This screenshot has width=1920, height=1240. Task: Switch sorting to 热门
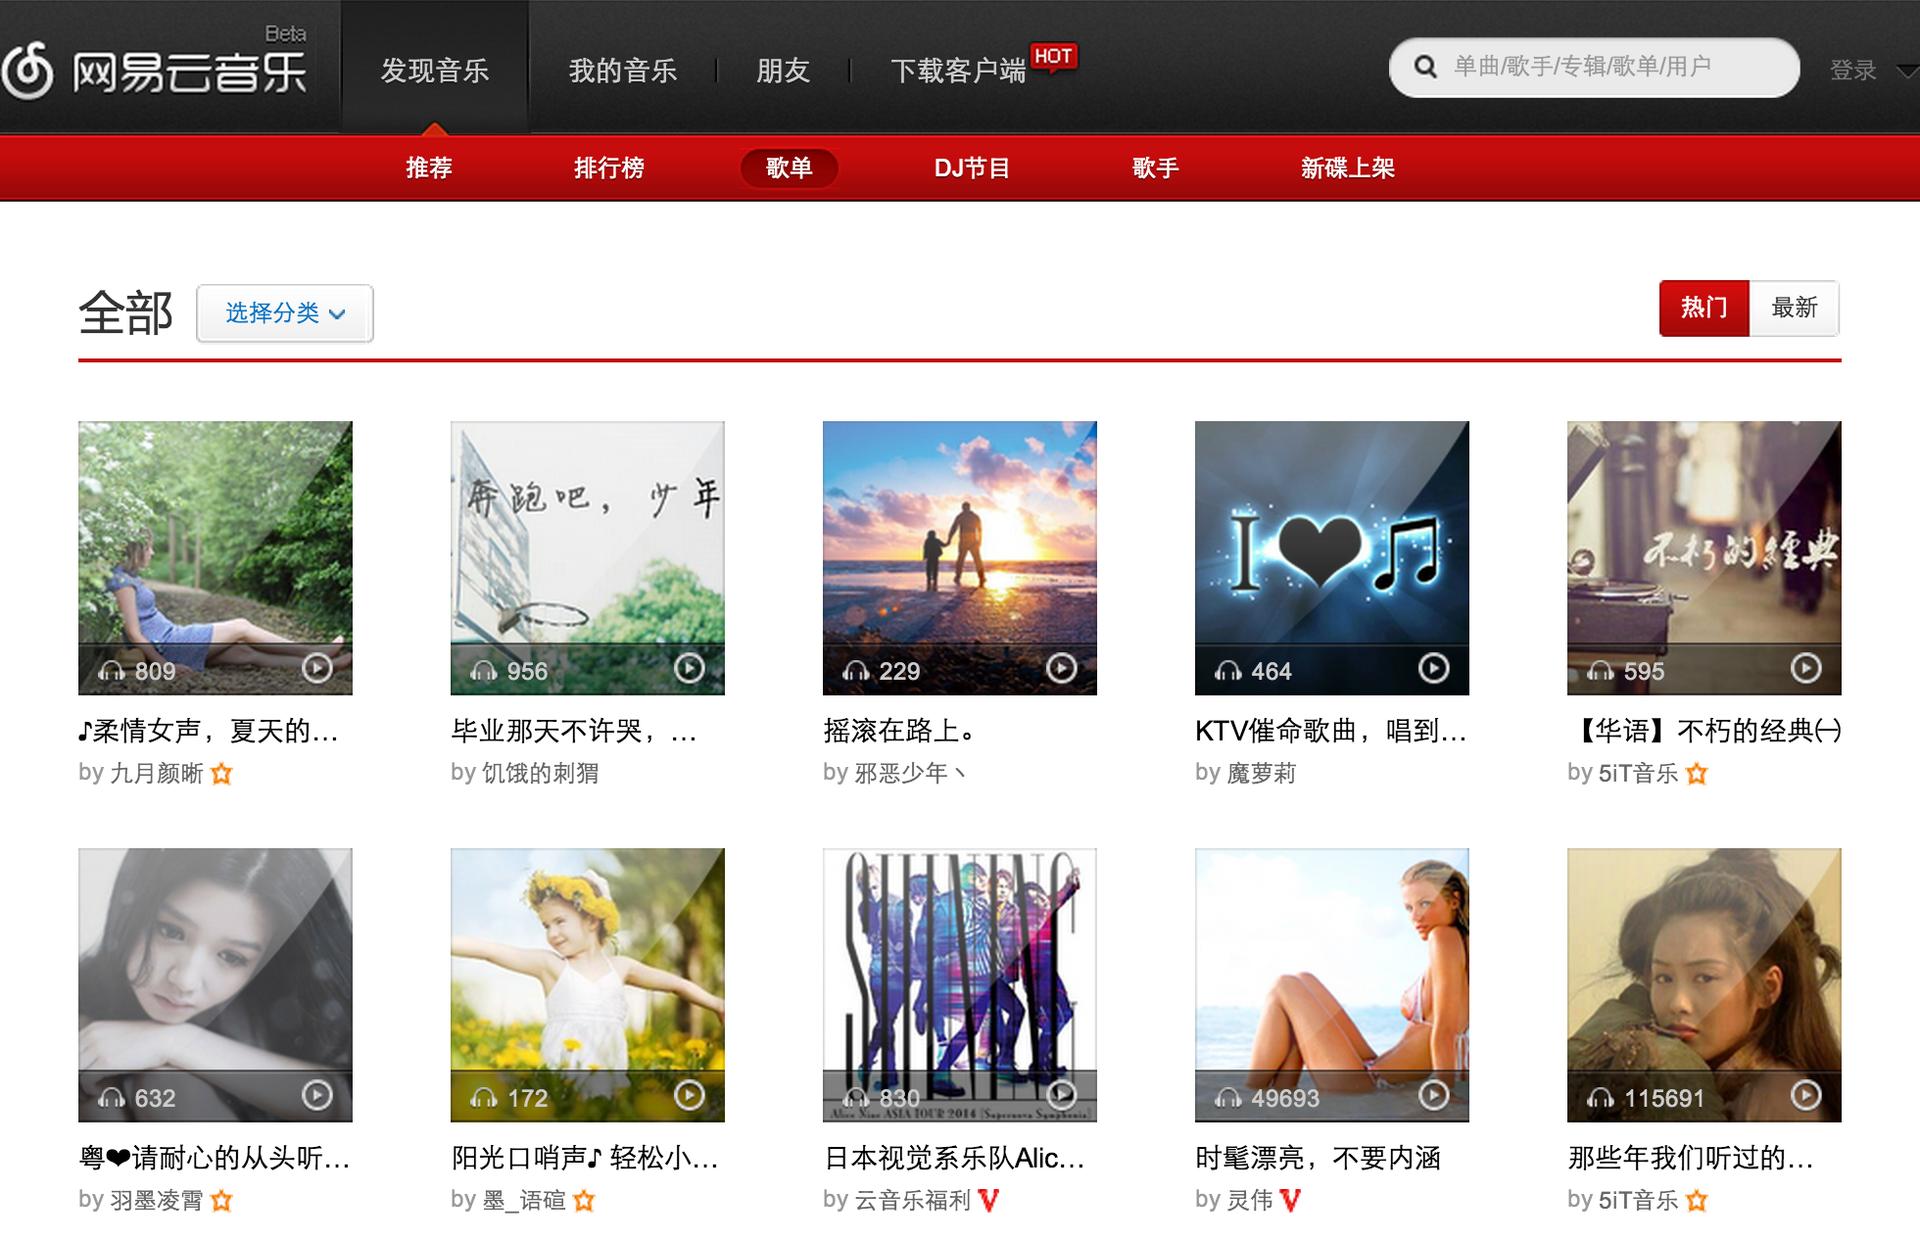pos(1704,308)
